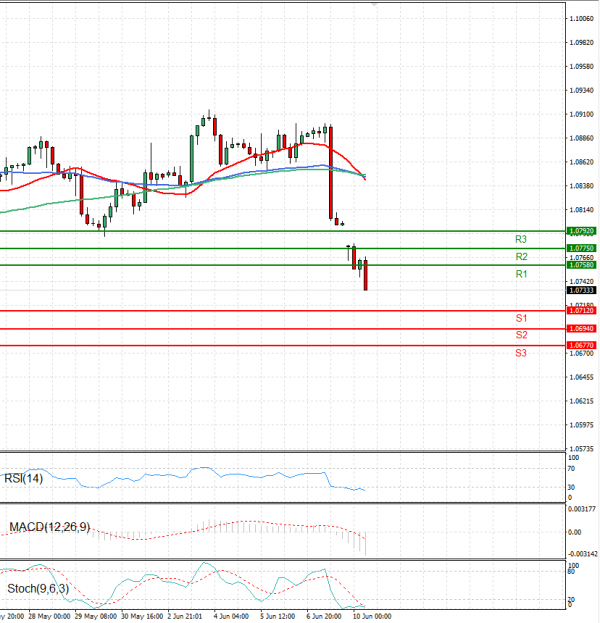Click the 5 Jun 12:00 time label
Screen dimensions: 600x623
(277, 616)
